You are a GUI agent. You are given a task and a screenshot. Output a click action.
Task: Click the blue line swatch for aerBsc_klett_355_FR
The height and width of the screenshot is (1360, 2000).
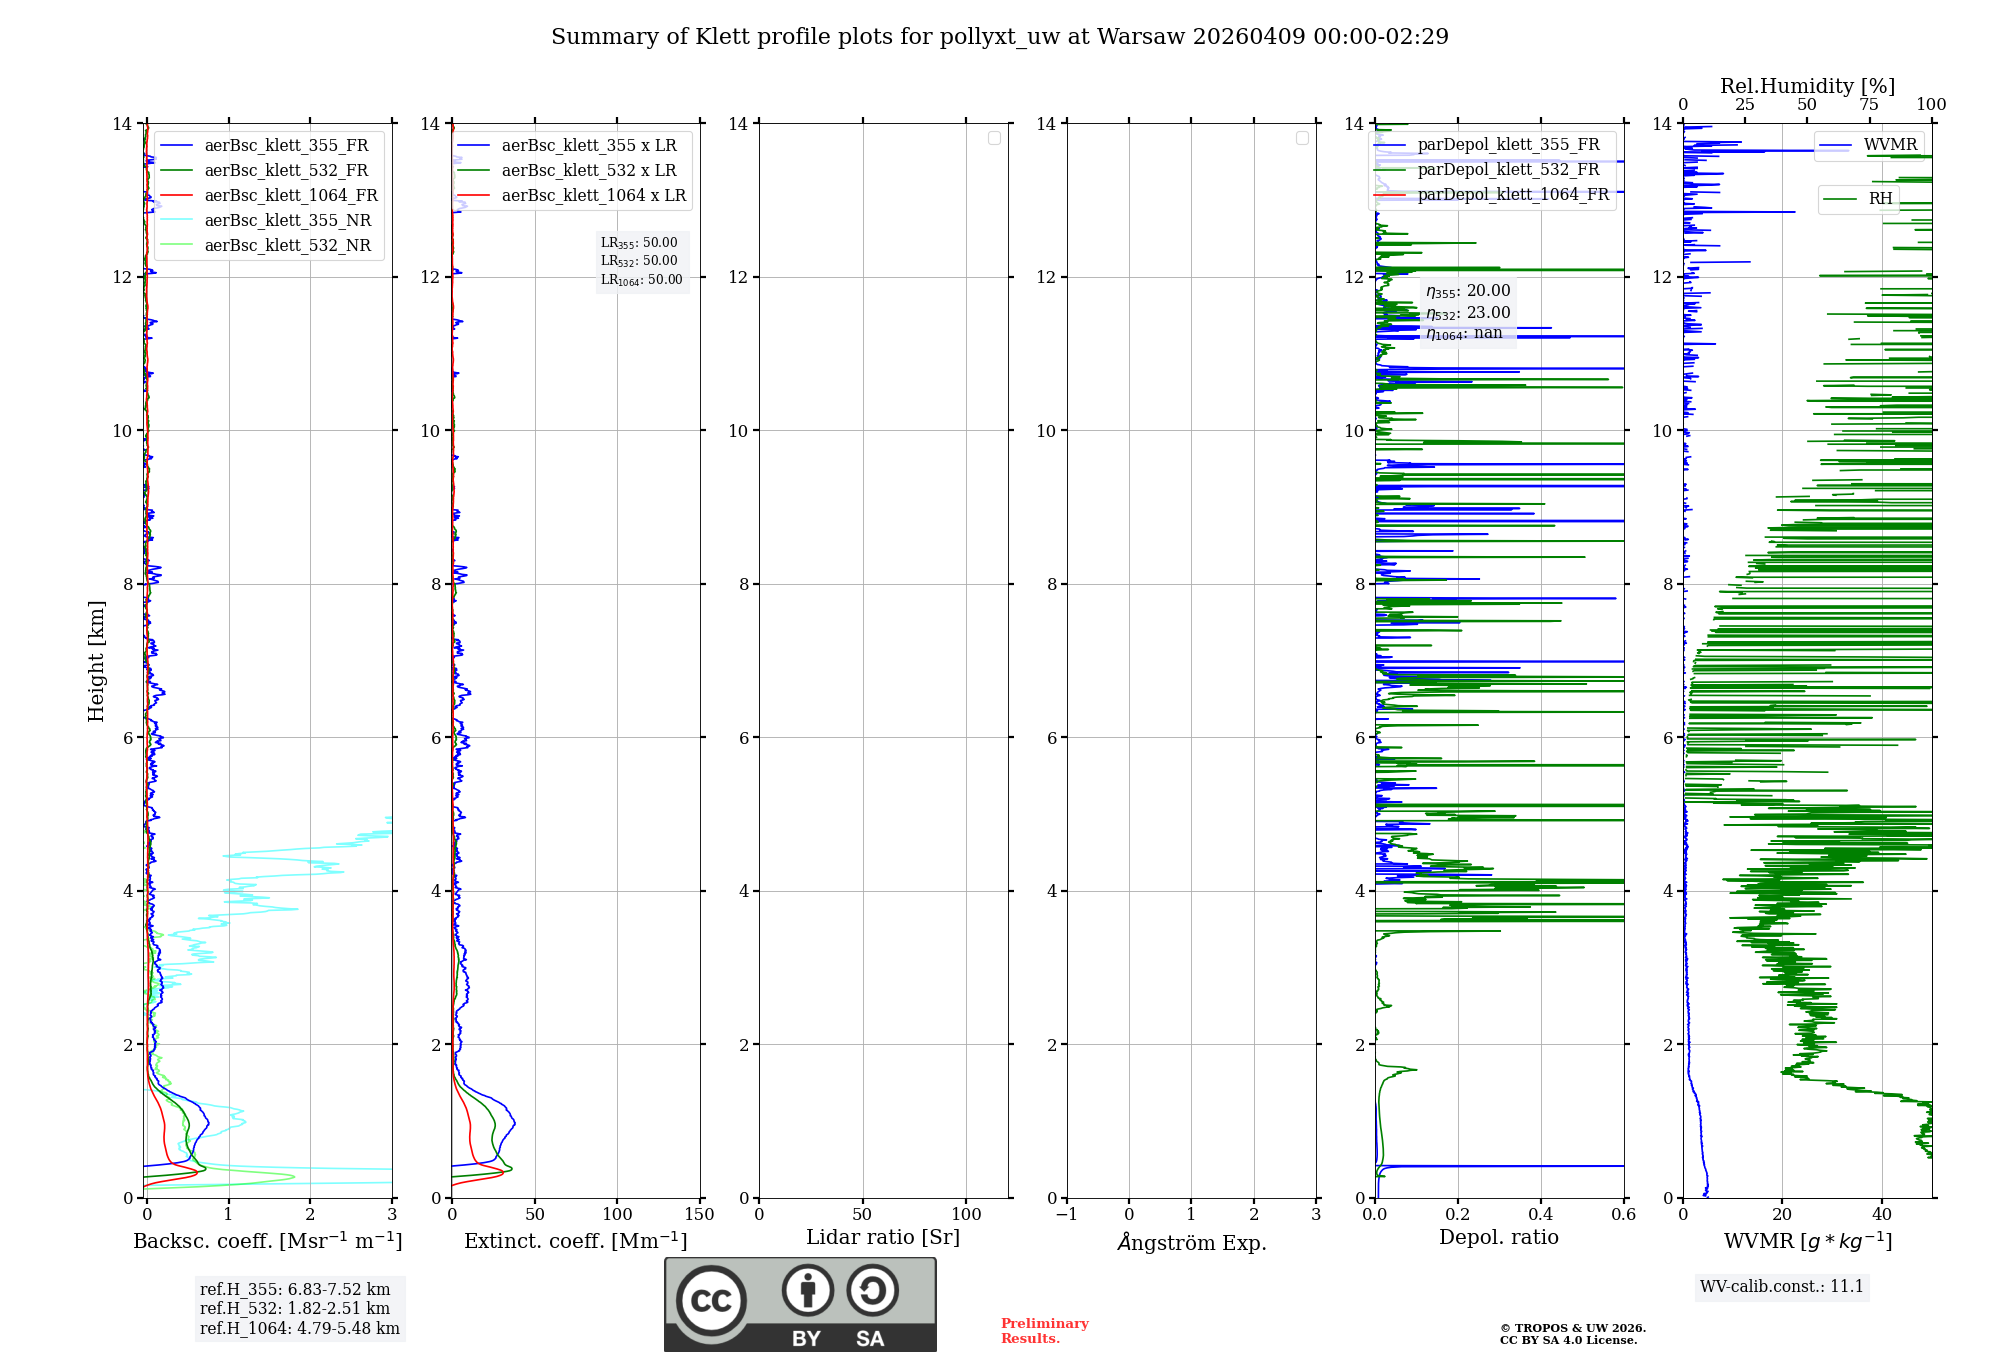pyautogui.click(x=176, y=146)
